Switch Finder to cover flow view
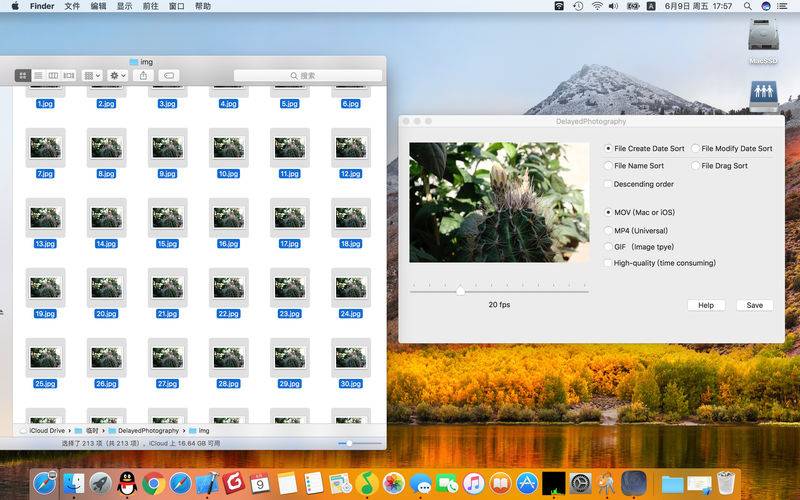This screenshot has width=800, height=500. [69, 76]
